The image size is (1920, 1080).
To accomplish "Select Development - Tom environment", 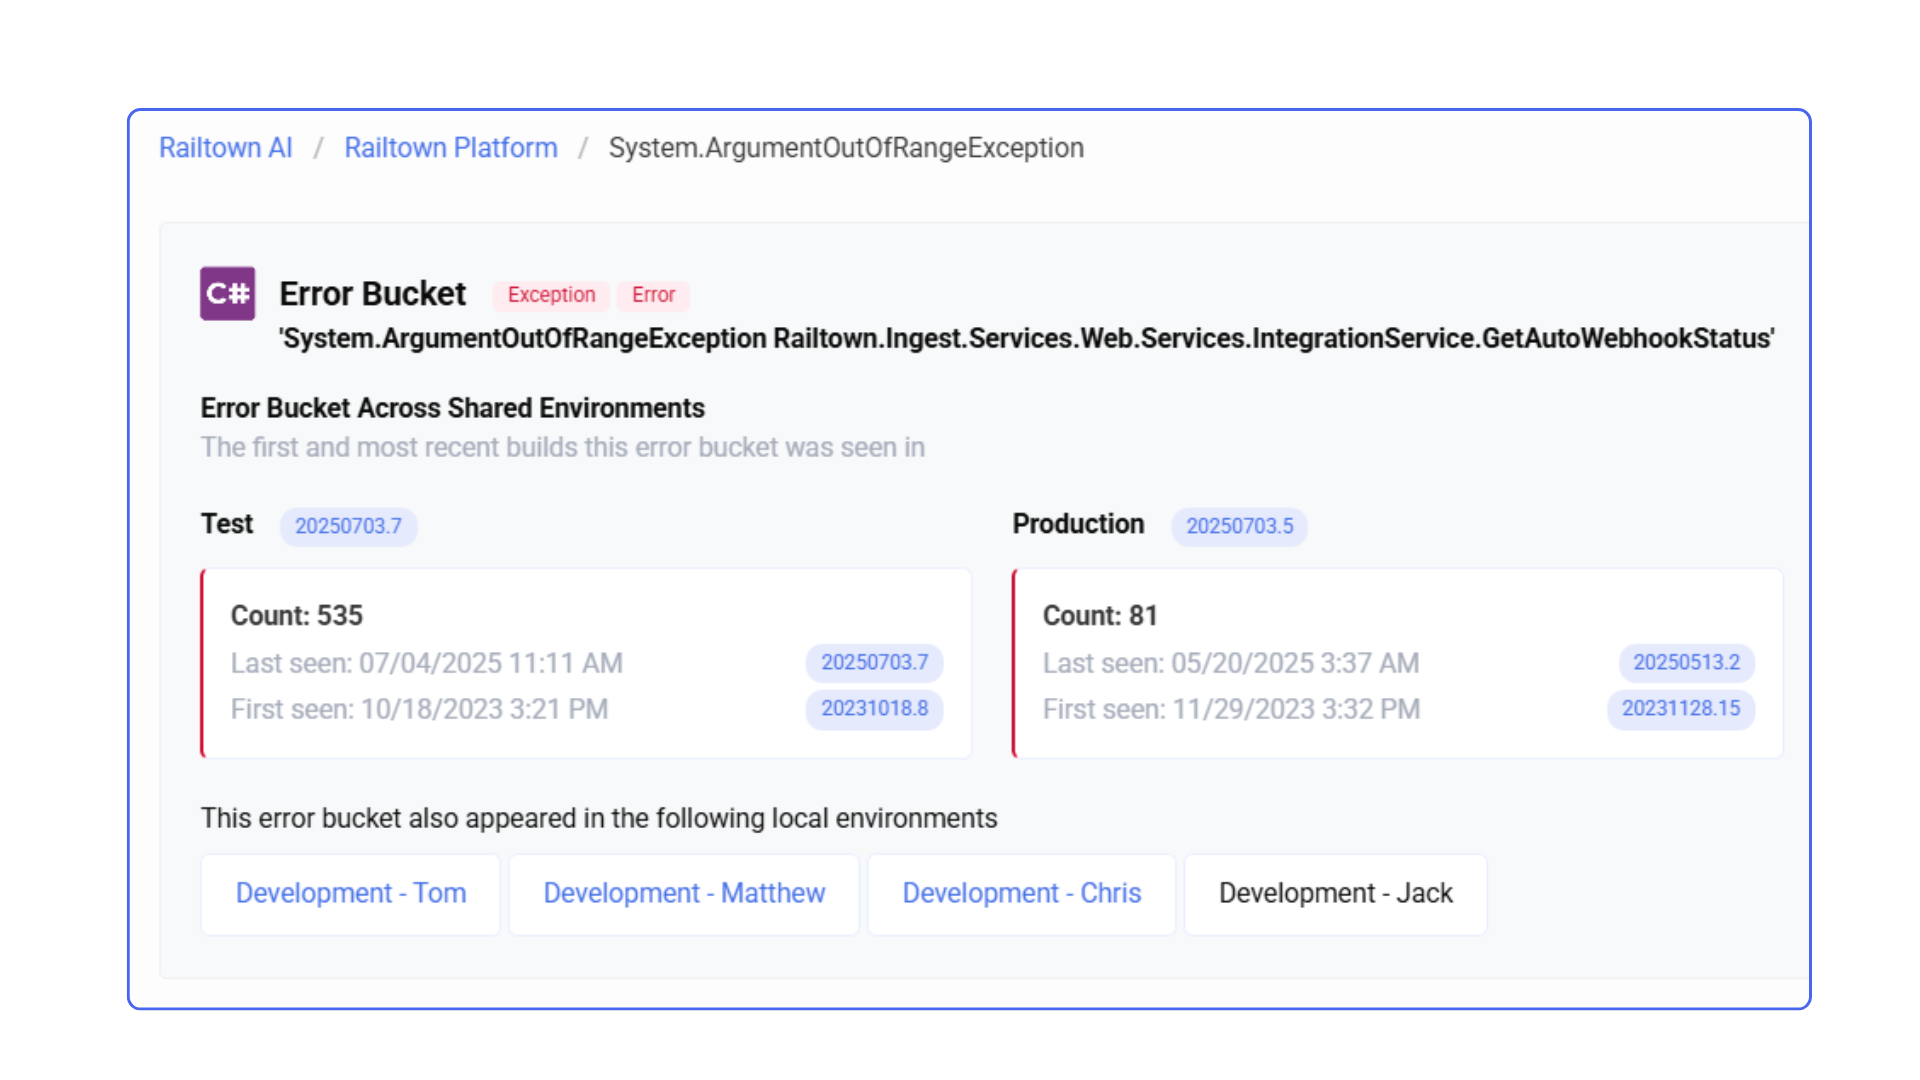I will click(350, 893).
